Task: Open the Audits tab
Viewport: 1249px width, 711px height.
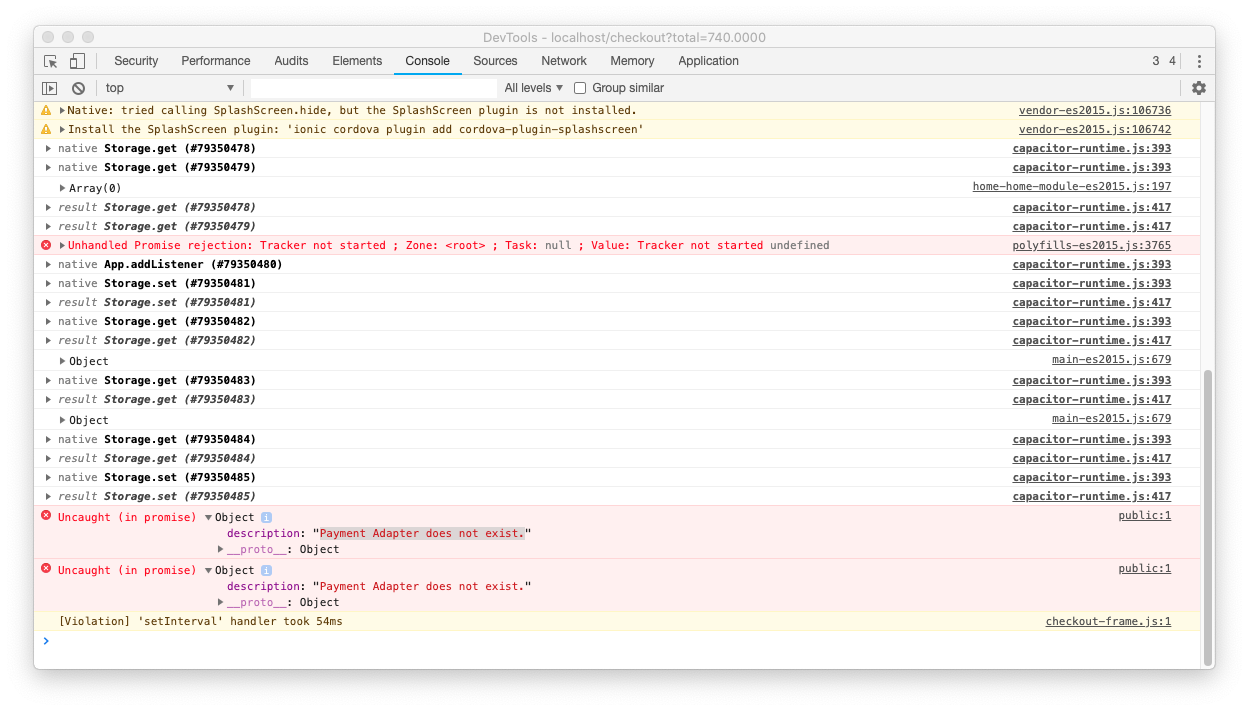Action: (x=291, y=61)
